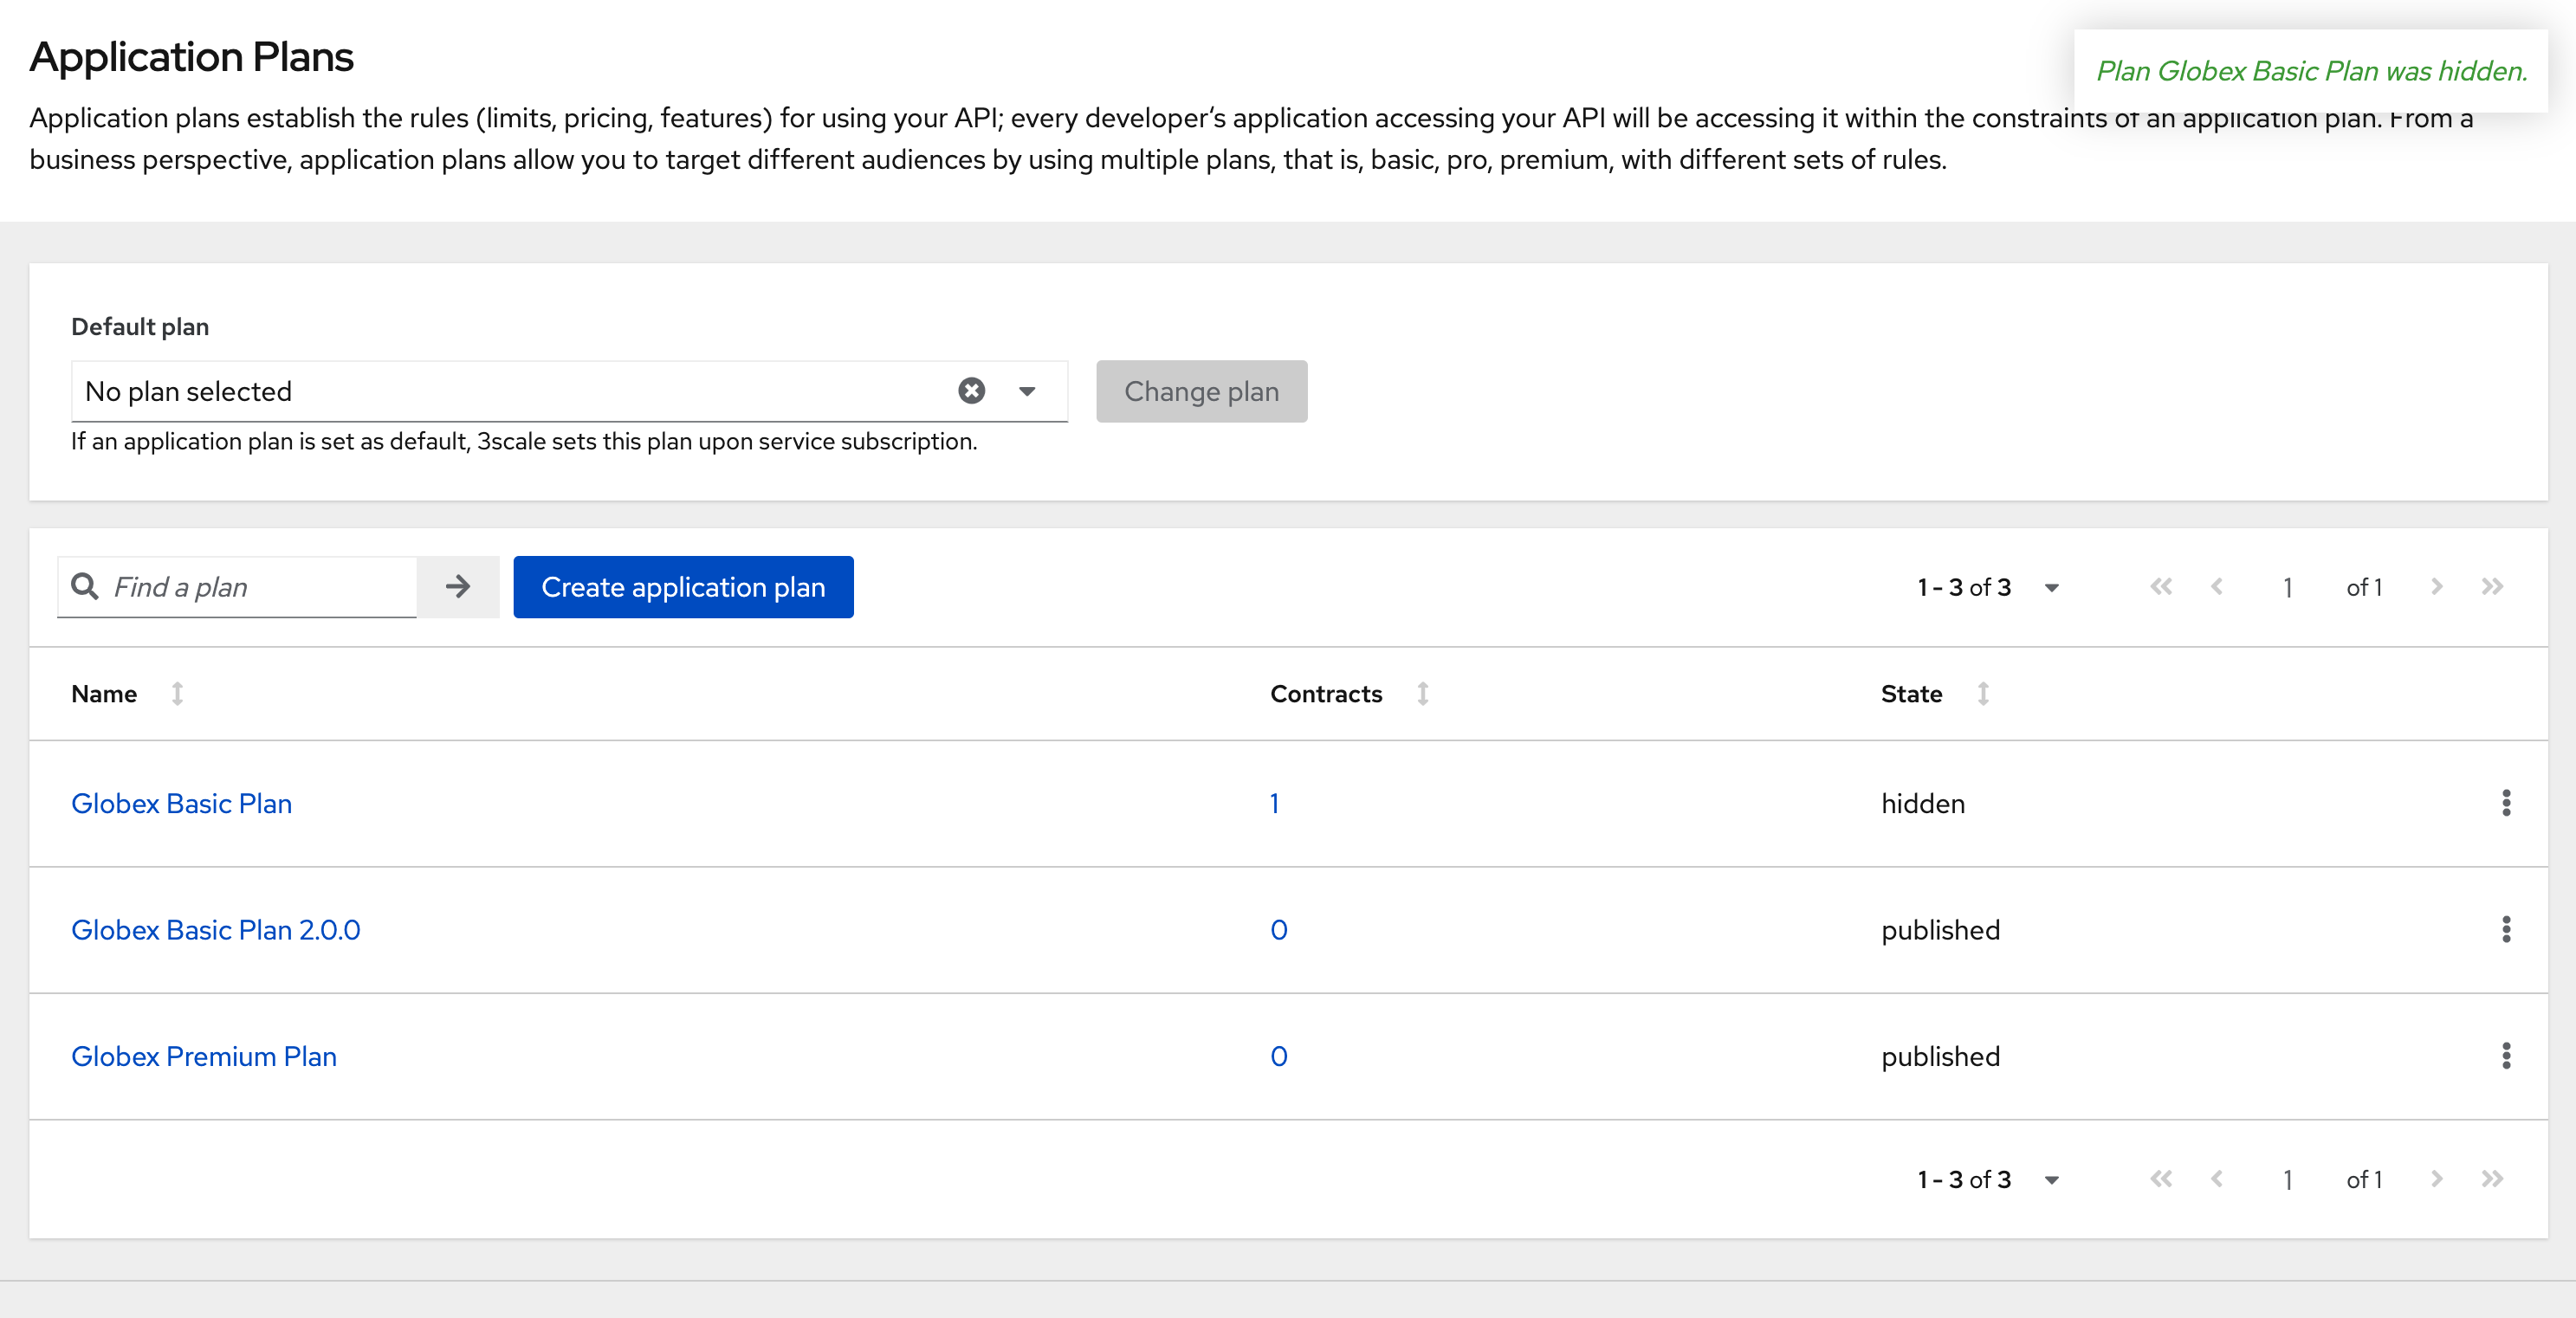Open the Globex Premium Plan link
The width and height of the screenshot is (2576, 1318).
pos(203,1056)
